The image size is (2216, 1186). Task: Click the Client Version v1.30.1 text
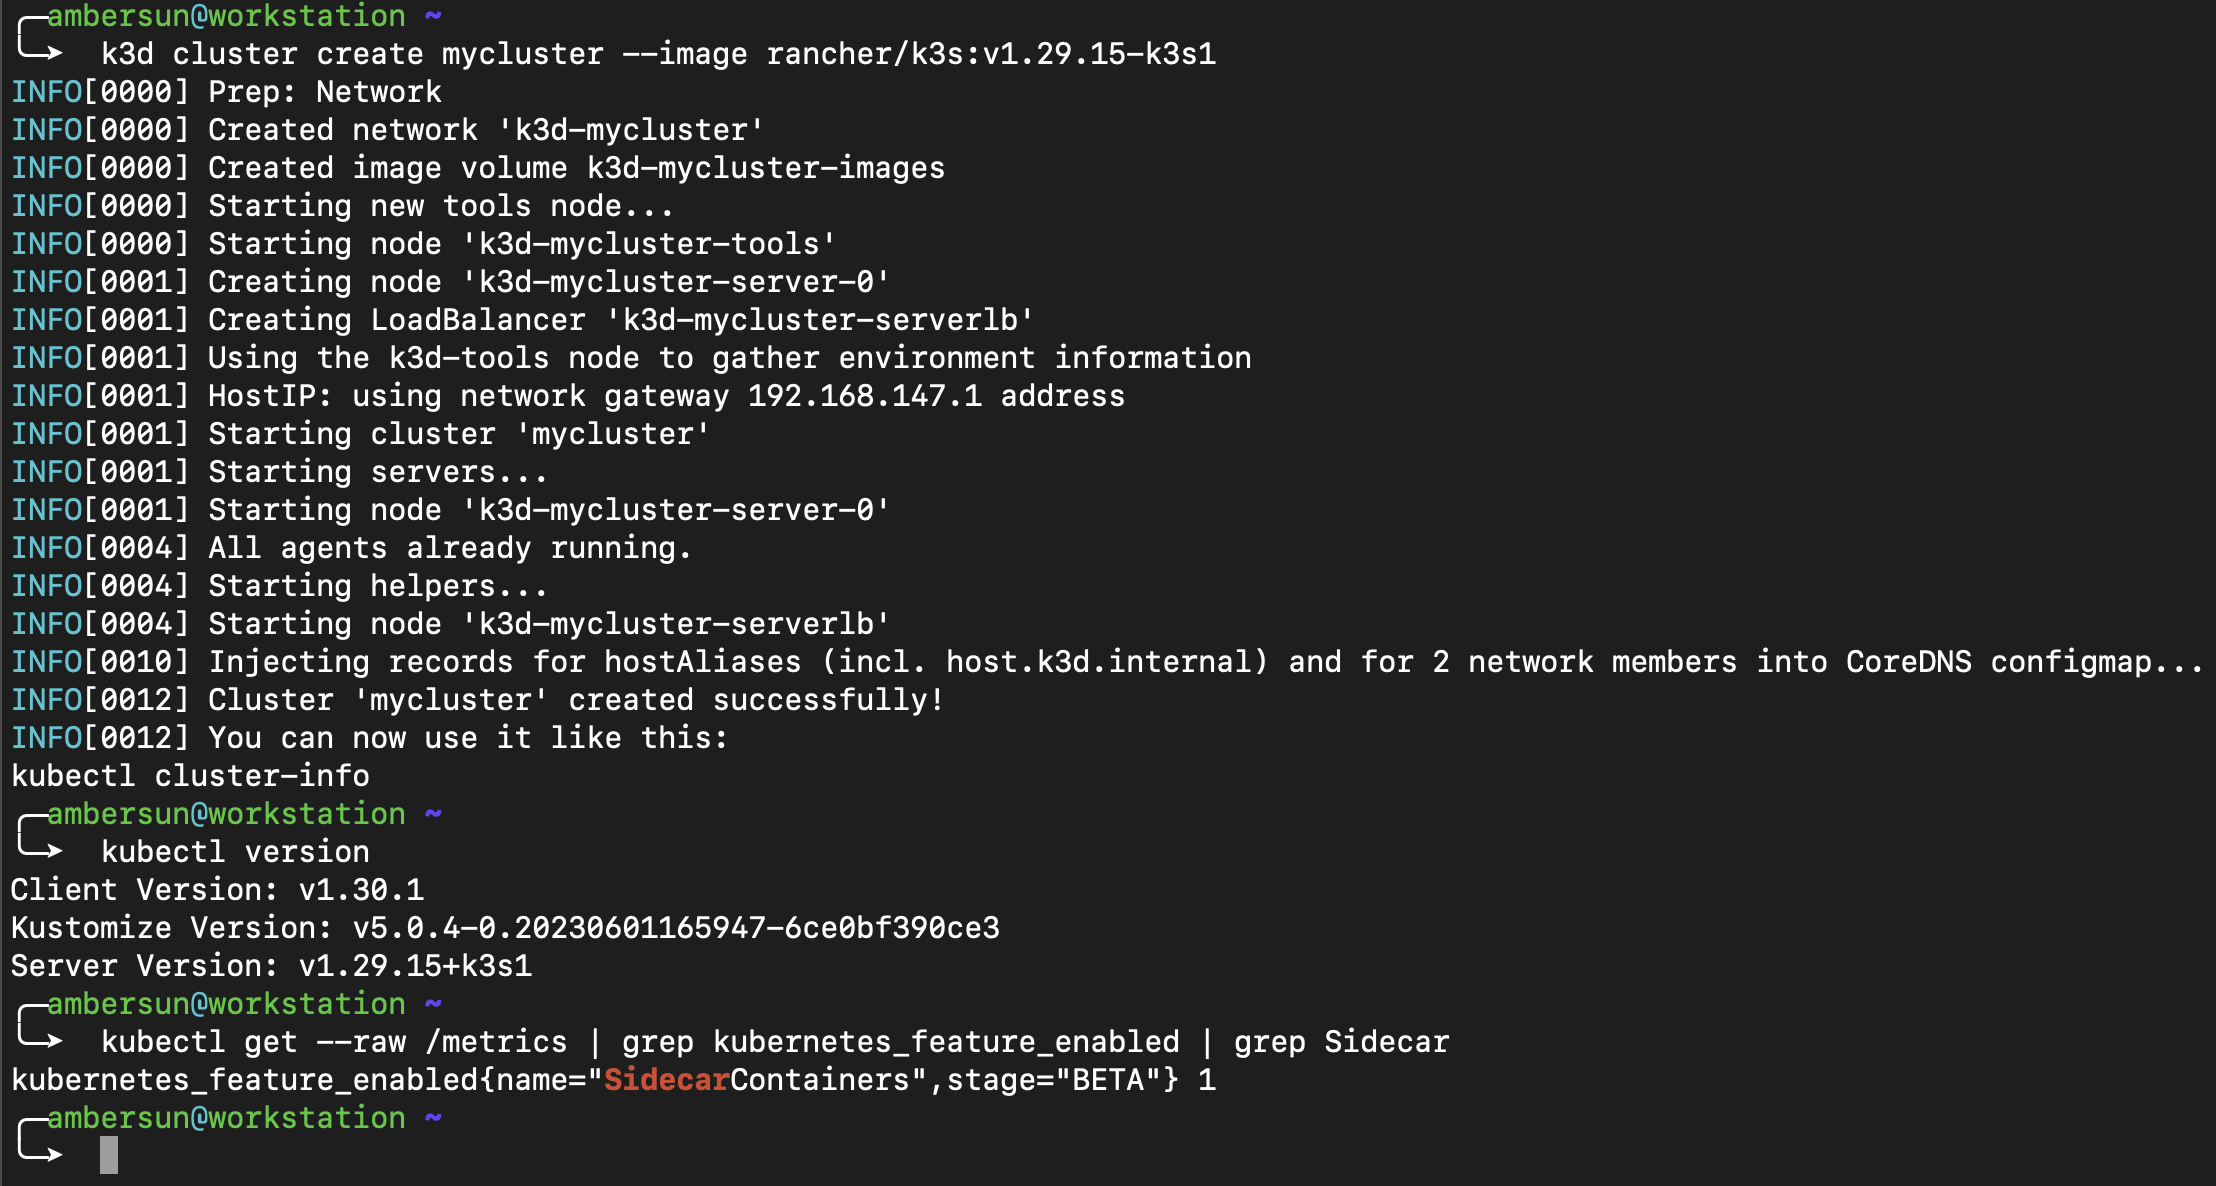click(217, 890)
